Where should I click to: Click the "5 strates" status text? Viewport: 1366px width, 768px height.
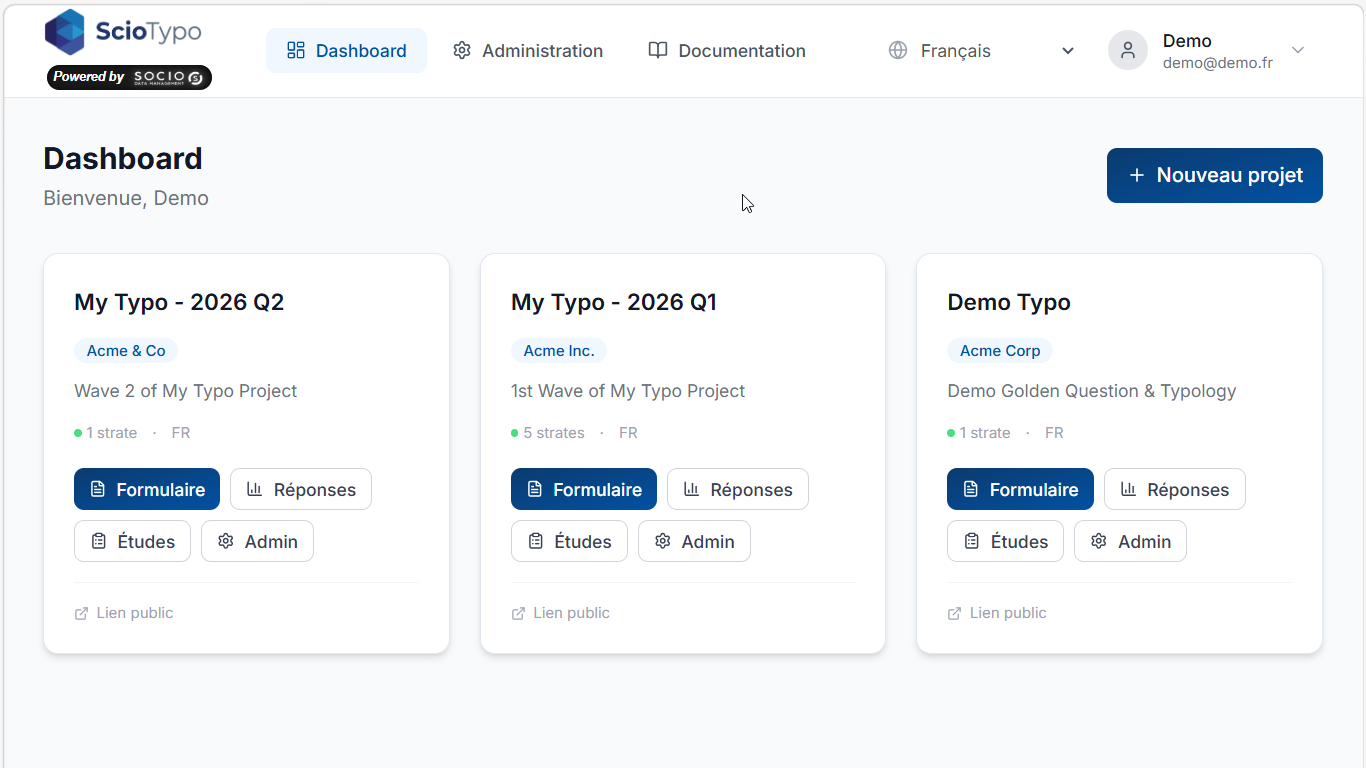coord(554,433)
